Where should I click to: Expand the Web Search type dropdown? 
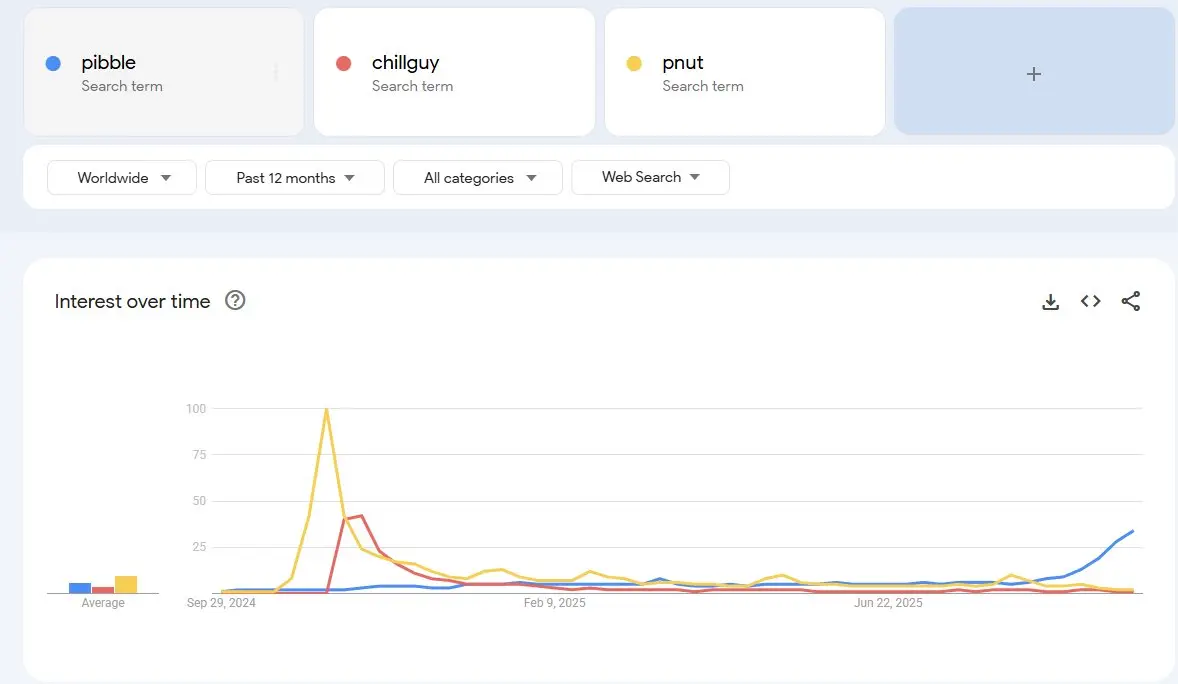[x=650, y=177]
